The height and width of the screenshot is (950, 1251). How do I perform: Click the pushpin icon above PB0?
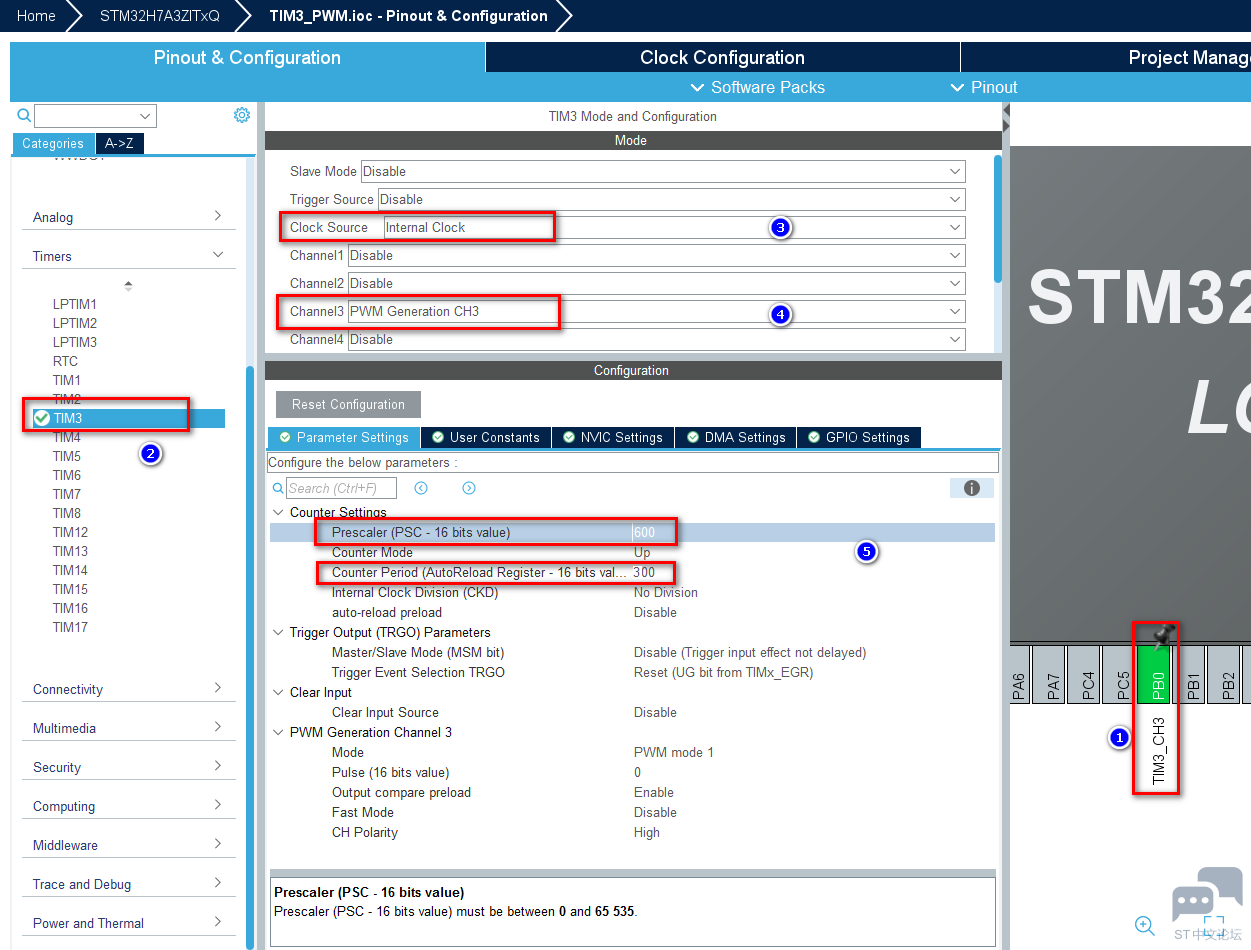tap(1162, 634)
